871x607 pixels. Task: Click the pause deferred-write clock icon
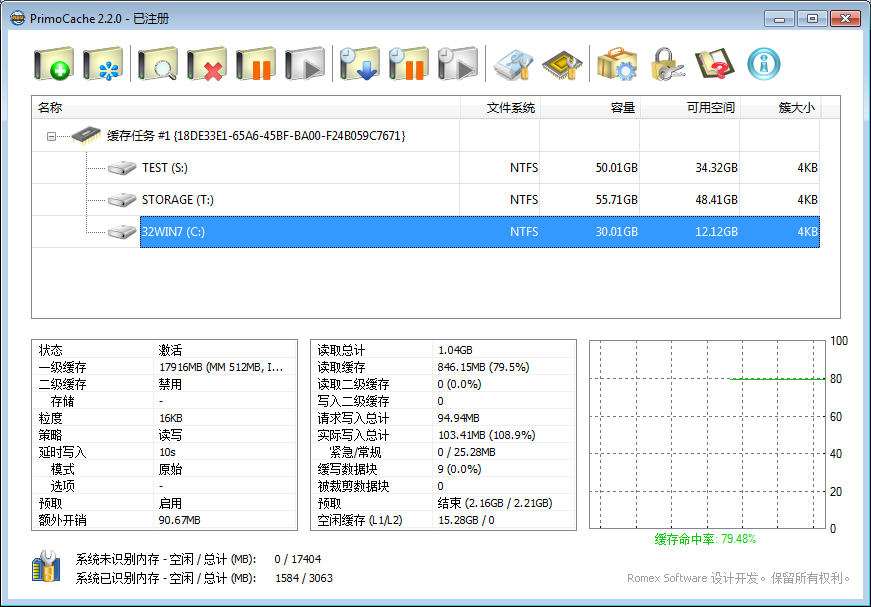pos(408,63)
